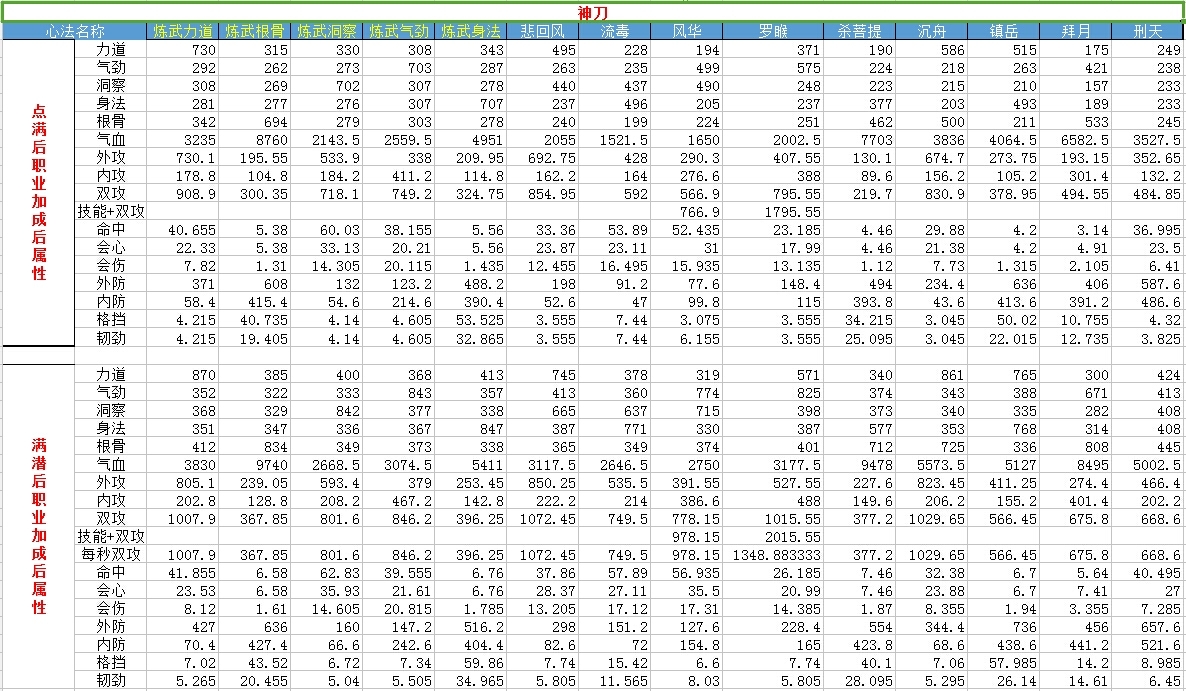The height and width of the screenshot is (691, 1186).
Task: Select the merged cell 点满后职业加成后属性
Action: click(39, 193)
